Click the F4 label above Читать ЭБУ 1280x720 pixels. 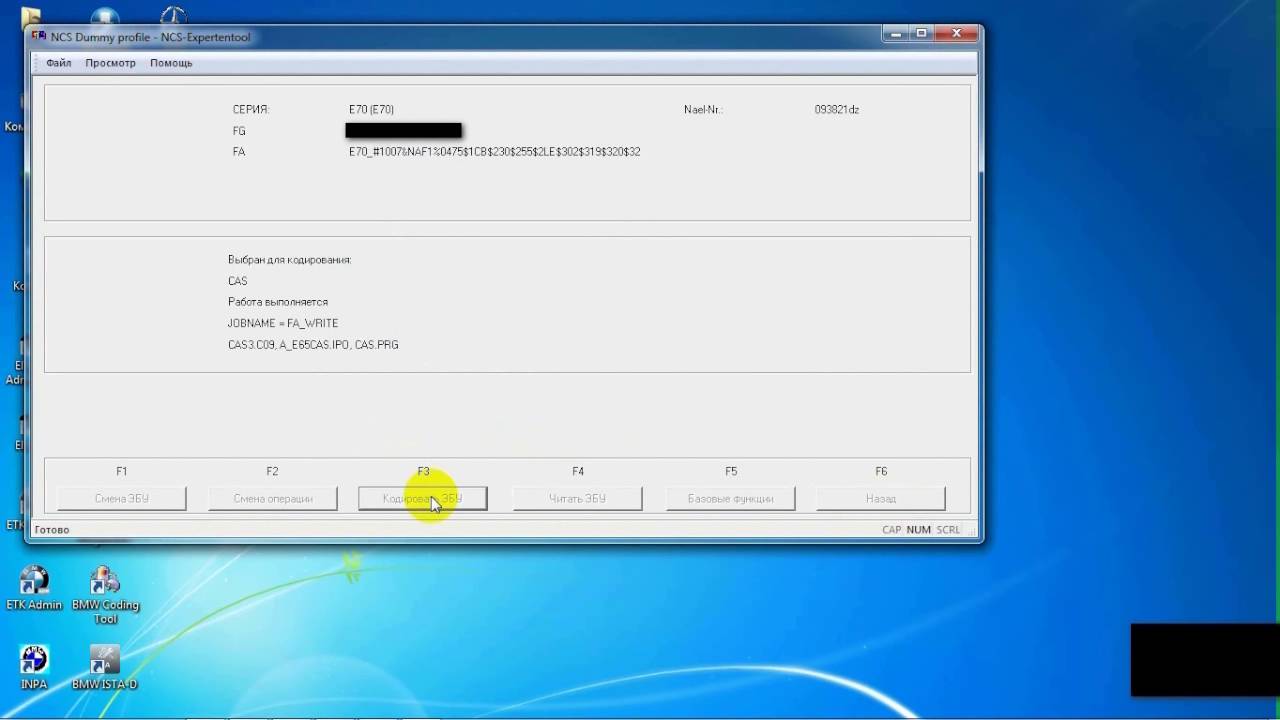pos(578,471)
